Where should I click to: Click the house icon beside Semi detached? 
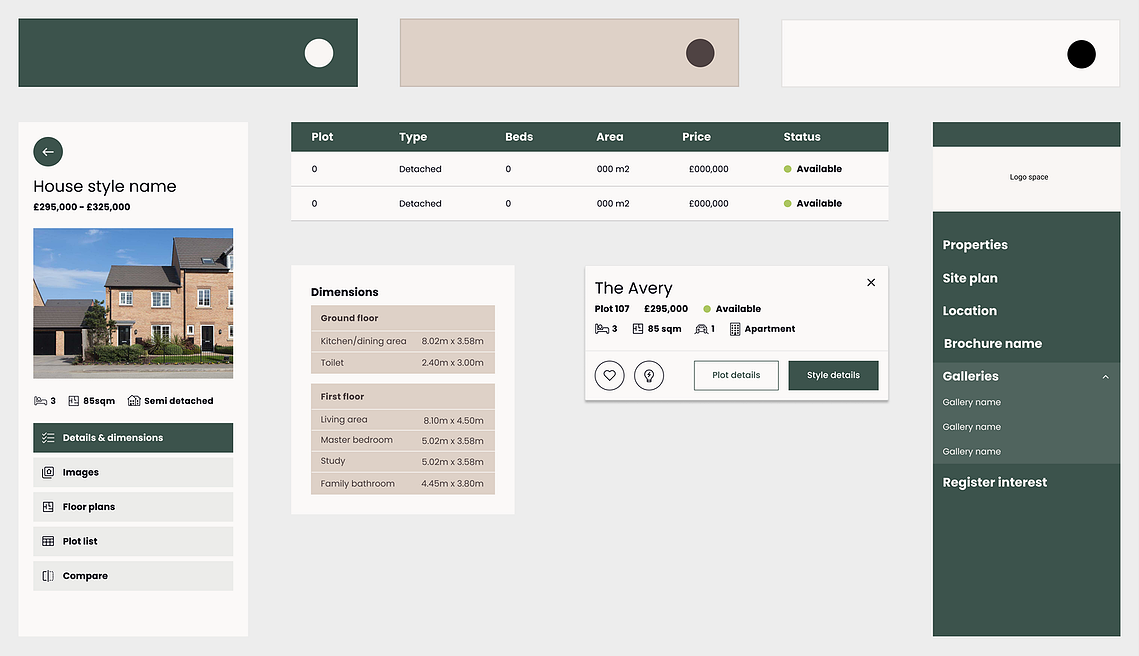tap(134, 401)
